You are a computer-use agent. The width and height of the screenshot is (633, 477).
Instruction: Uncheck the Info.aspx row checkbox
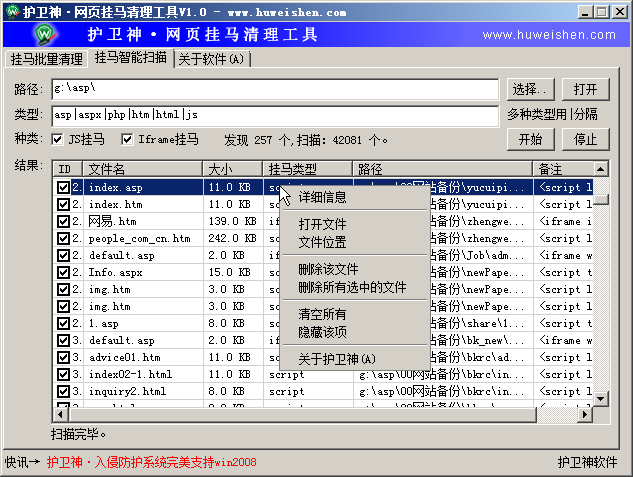[x=63, y=272]
